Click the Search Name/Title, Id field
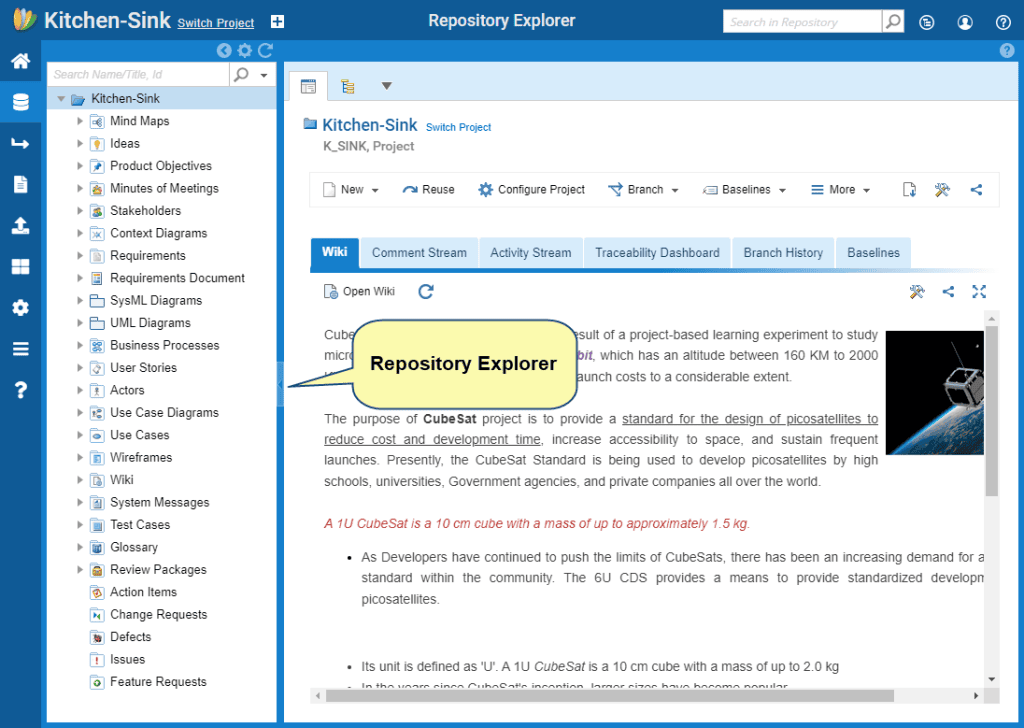 (139, 74)
